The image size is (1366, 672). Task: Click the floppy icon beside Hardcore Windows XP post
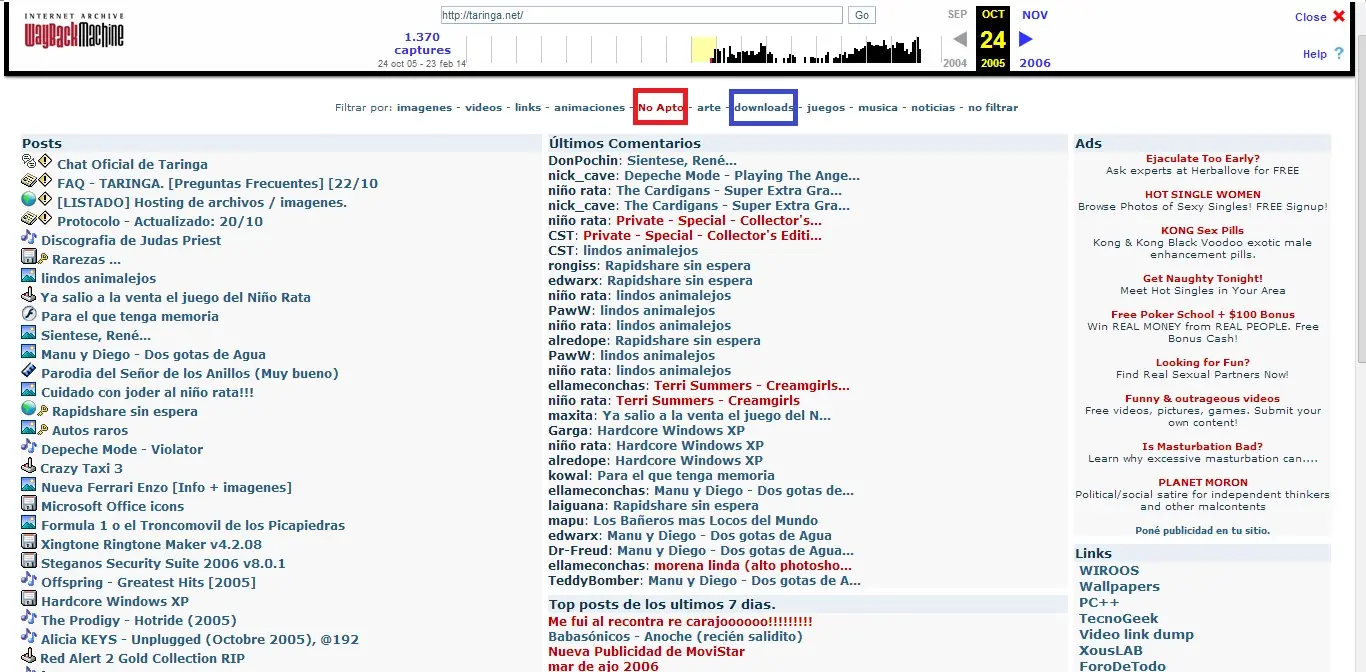(x=29, y=599)
